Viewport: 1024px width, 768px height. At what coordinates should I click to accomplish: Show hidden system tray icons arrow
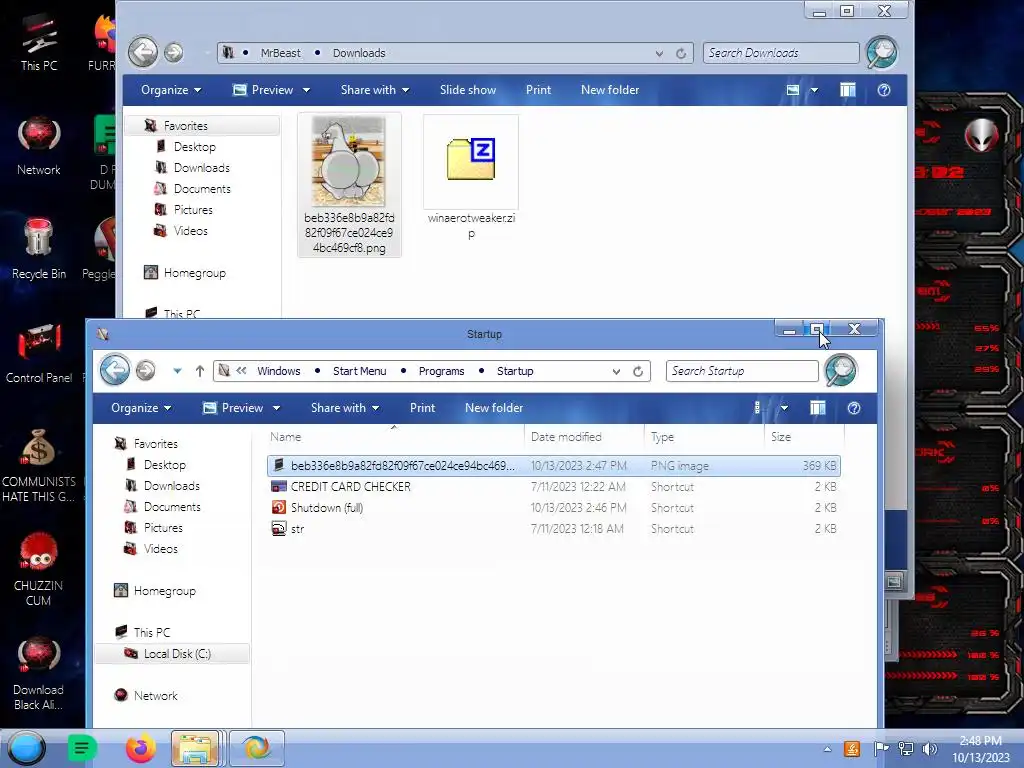tap(827, 749)
